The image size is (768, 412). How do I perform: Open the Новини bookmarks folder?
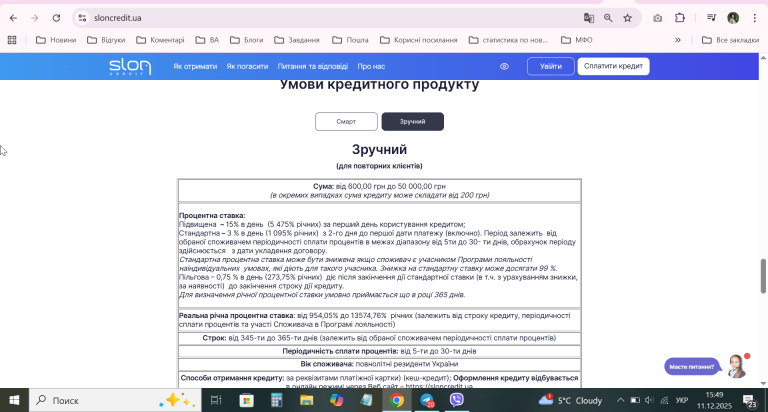tap(56, 40)
